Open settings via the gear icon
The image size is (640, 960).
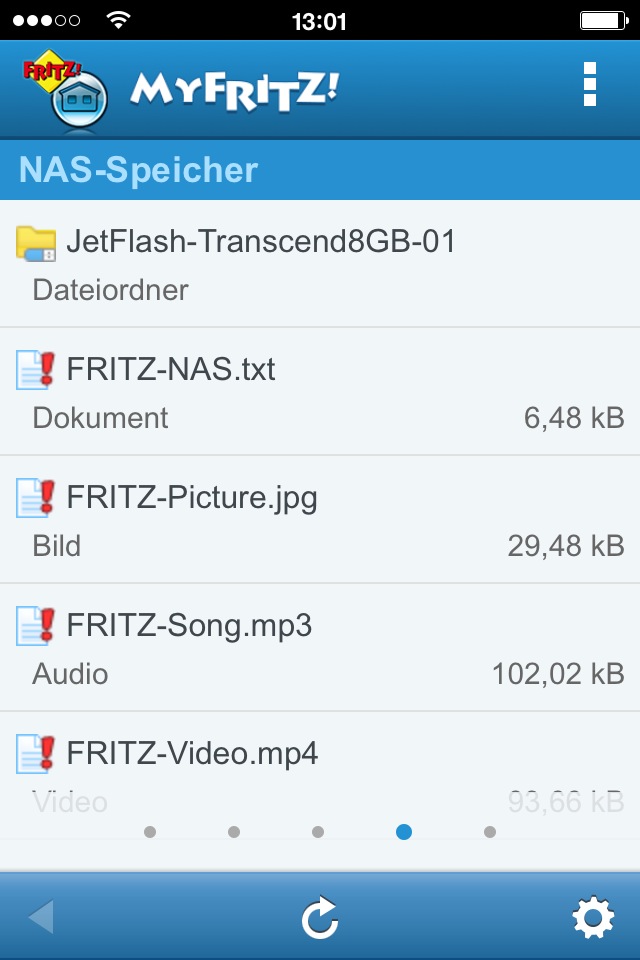592,917
